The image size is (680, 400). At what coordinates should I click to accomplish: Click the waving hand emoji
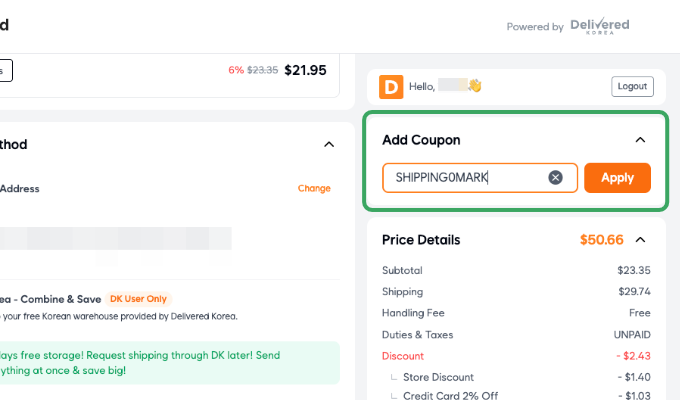pyautogui.click(x=475, y=86)
